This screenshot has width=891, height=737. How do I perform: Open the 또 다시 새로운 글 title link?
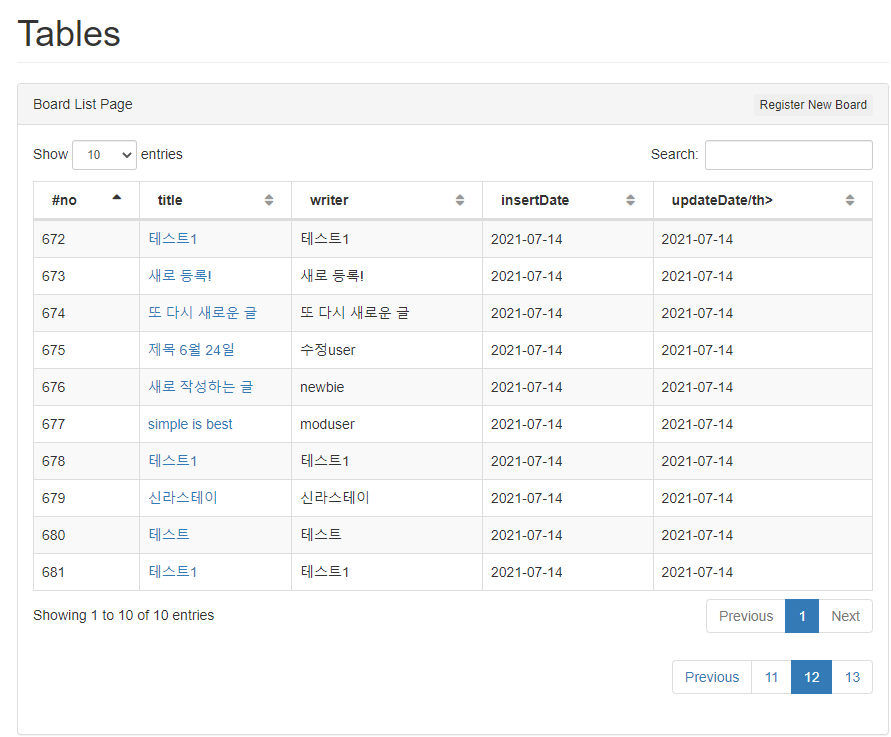coord(202,313)
